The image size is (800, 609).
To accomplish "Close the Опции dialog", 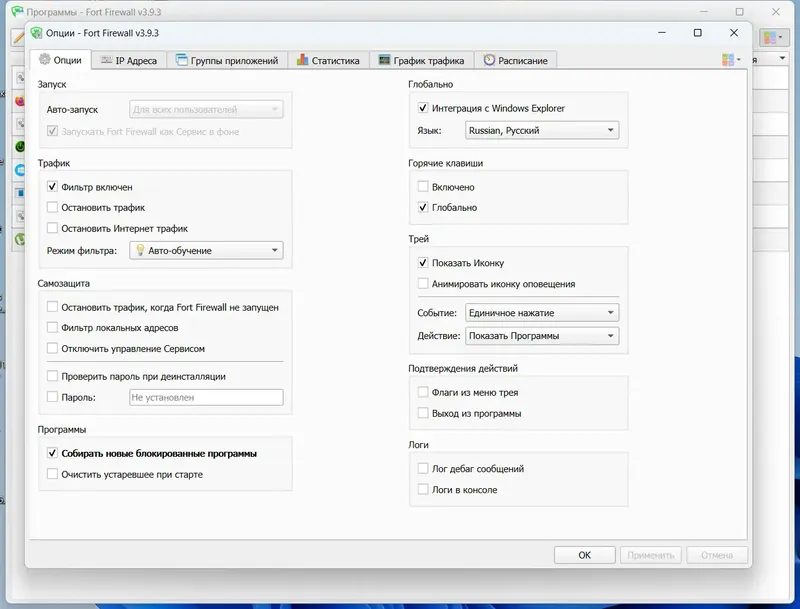I will tap(734, 33).
